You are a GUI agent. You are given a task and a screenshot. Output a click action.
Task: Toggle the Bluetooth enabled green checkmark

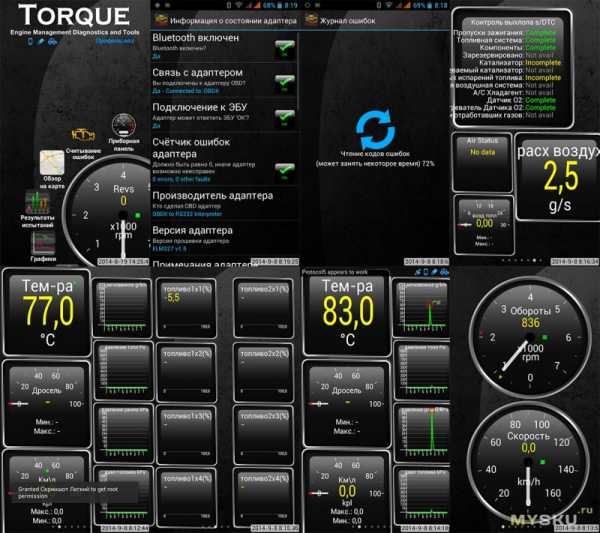click(x=285, y=47)
